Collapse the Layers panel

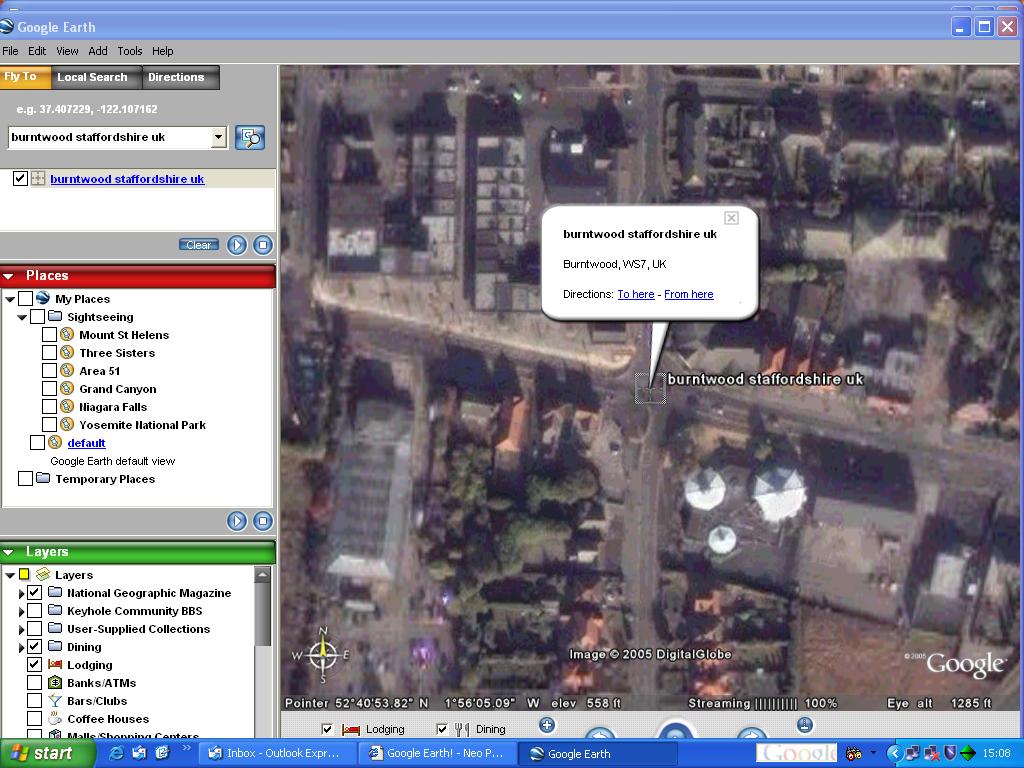[8, 552]
